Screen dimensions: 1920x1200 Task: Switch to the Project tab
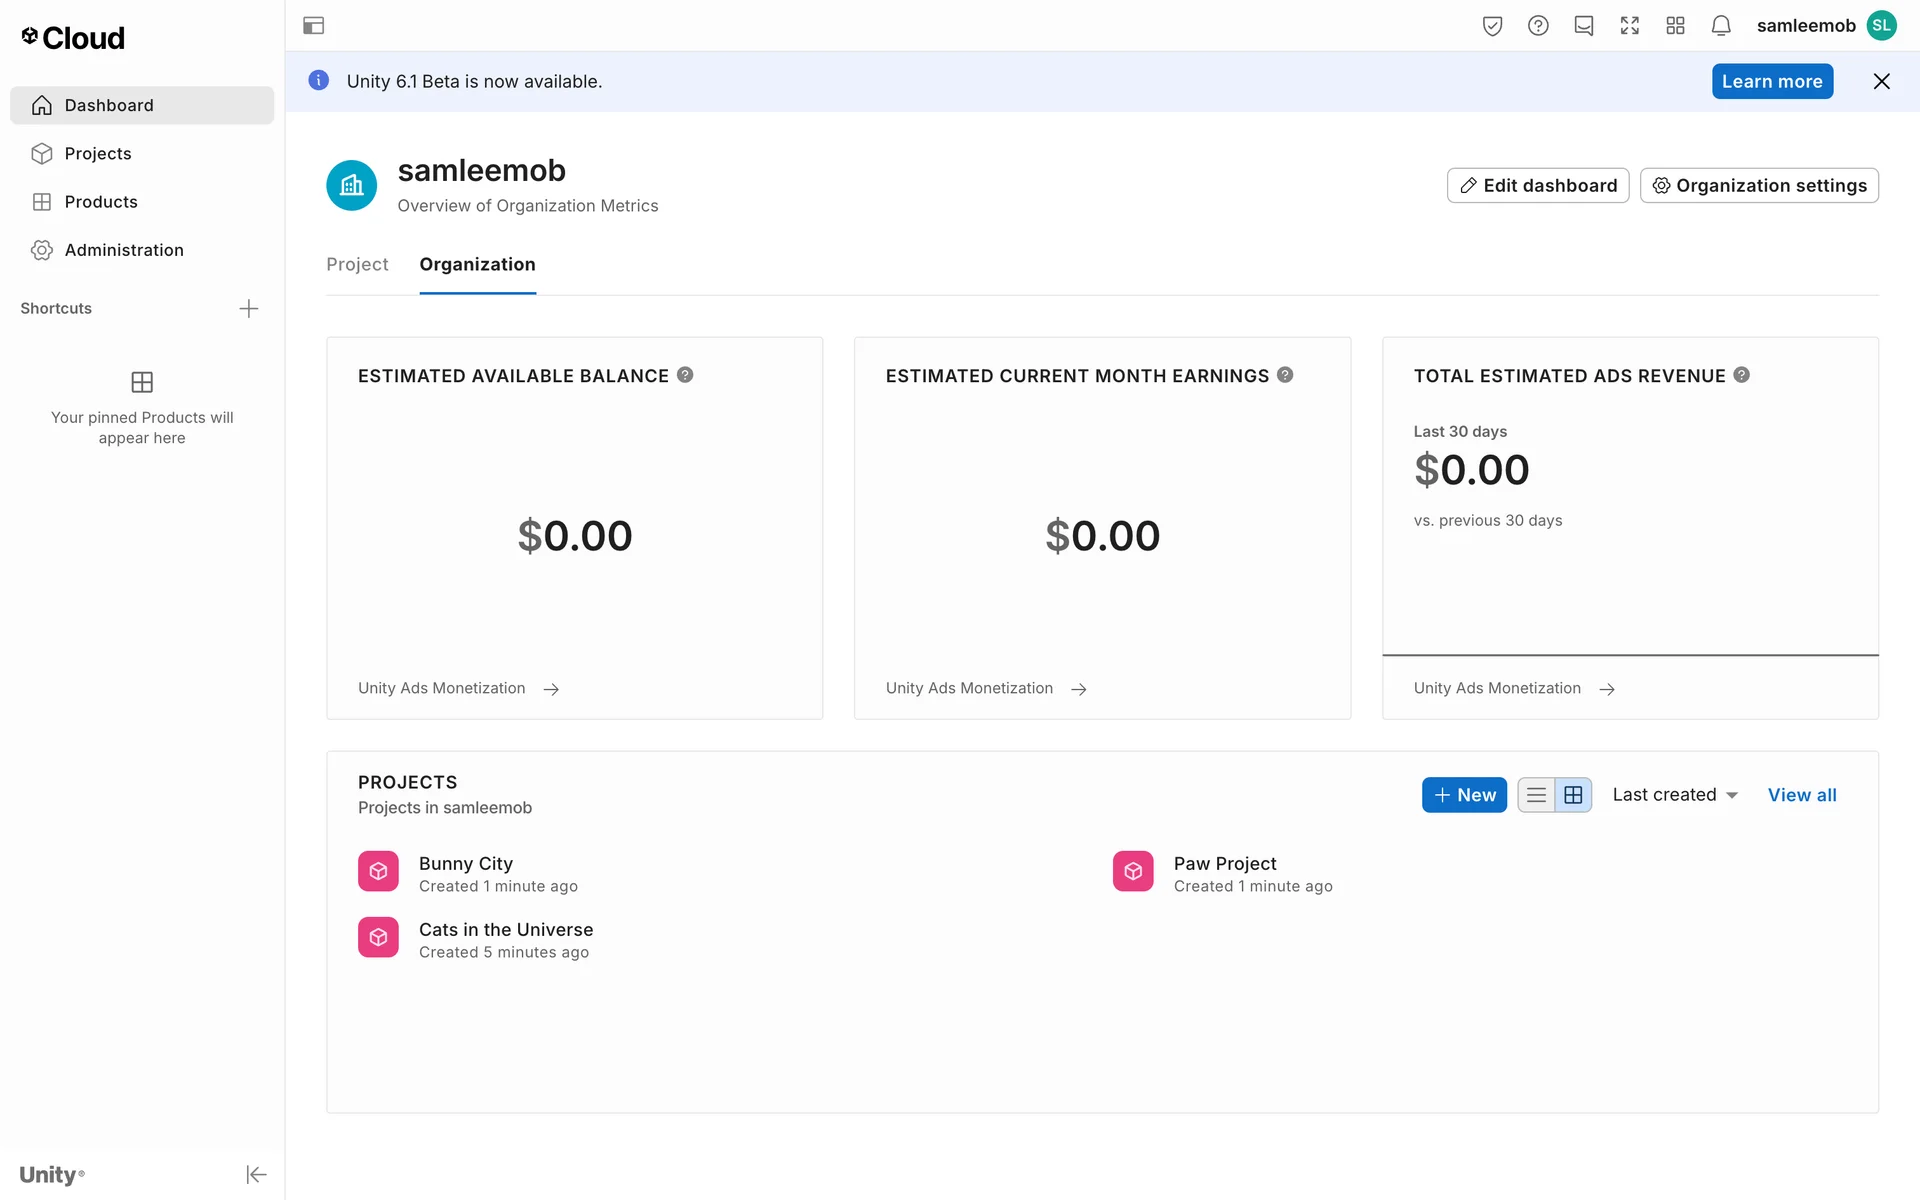pos(357,264)
